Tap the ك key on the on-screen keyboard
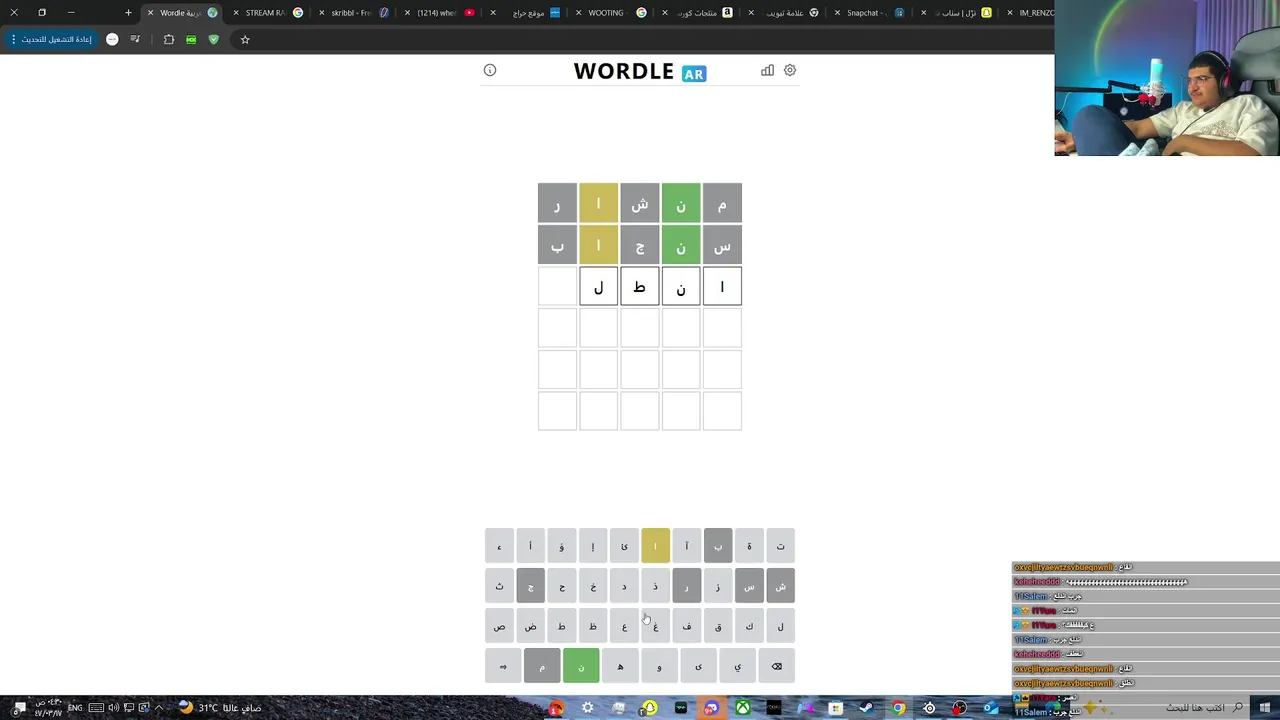Viewport: 1280px width, 720px height. pyautogui.click(x=749, y=626)
